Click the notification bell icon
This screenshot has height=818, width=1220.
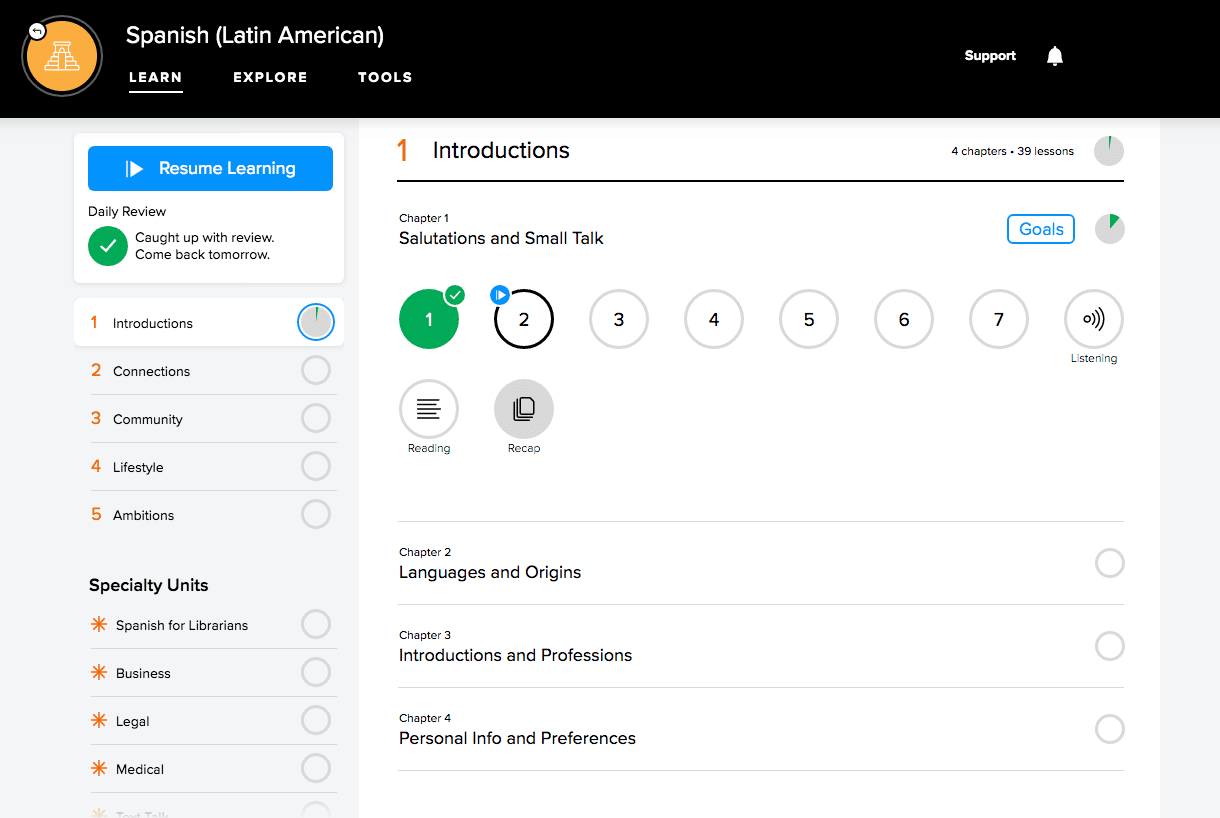tap(1054, 56)
